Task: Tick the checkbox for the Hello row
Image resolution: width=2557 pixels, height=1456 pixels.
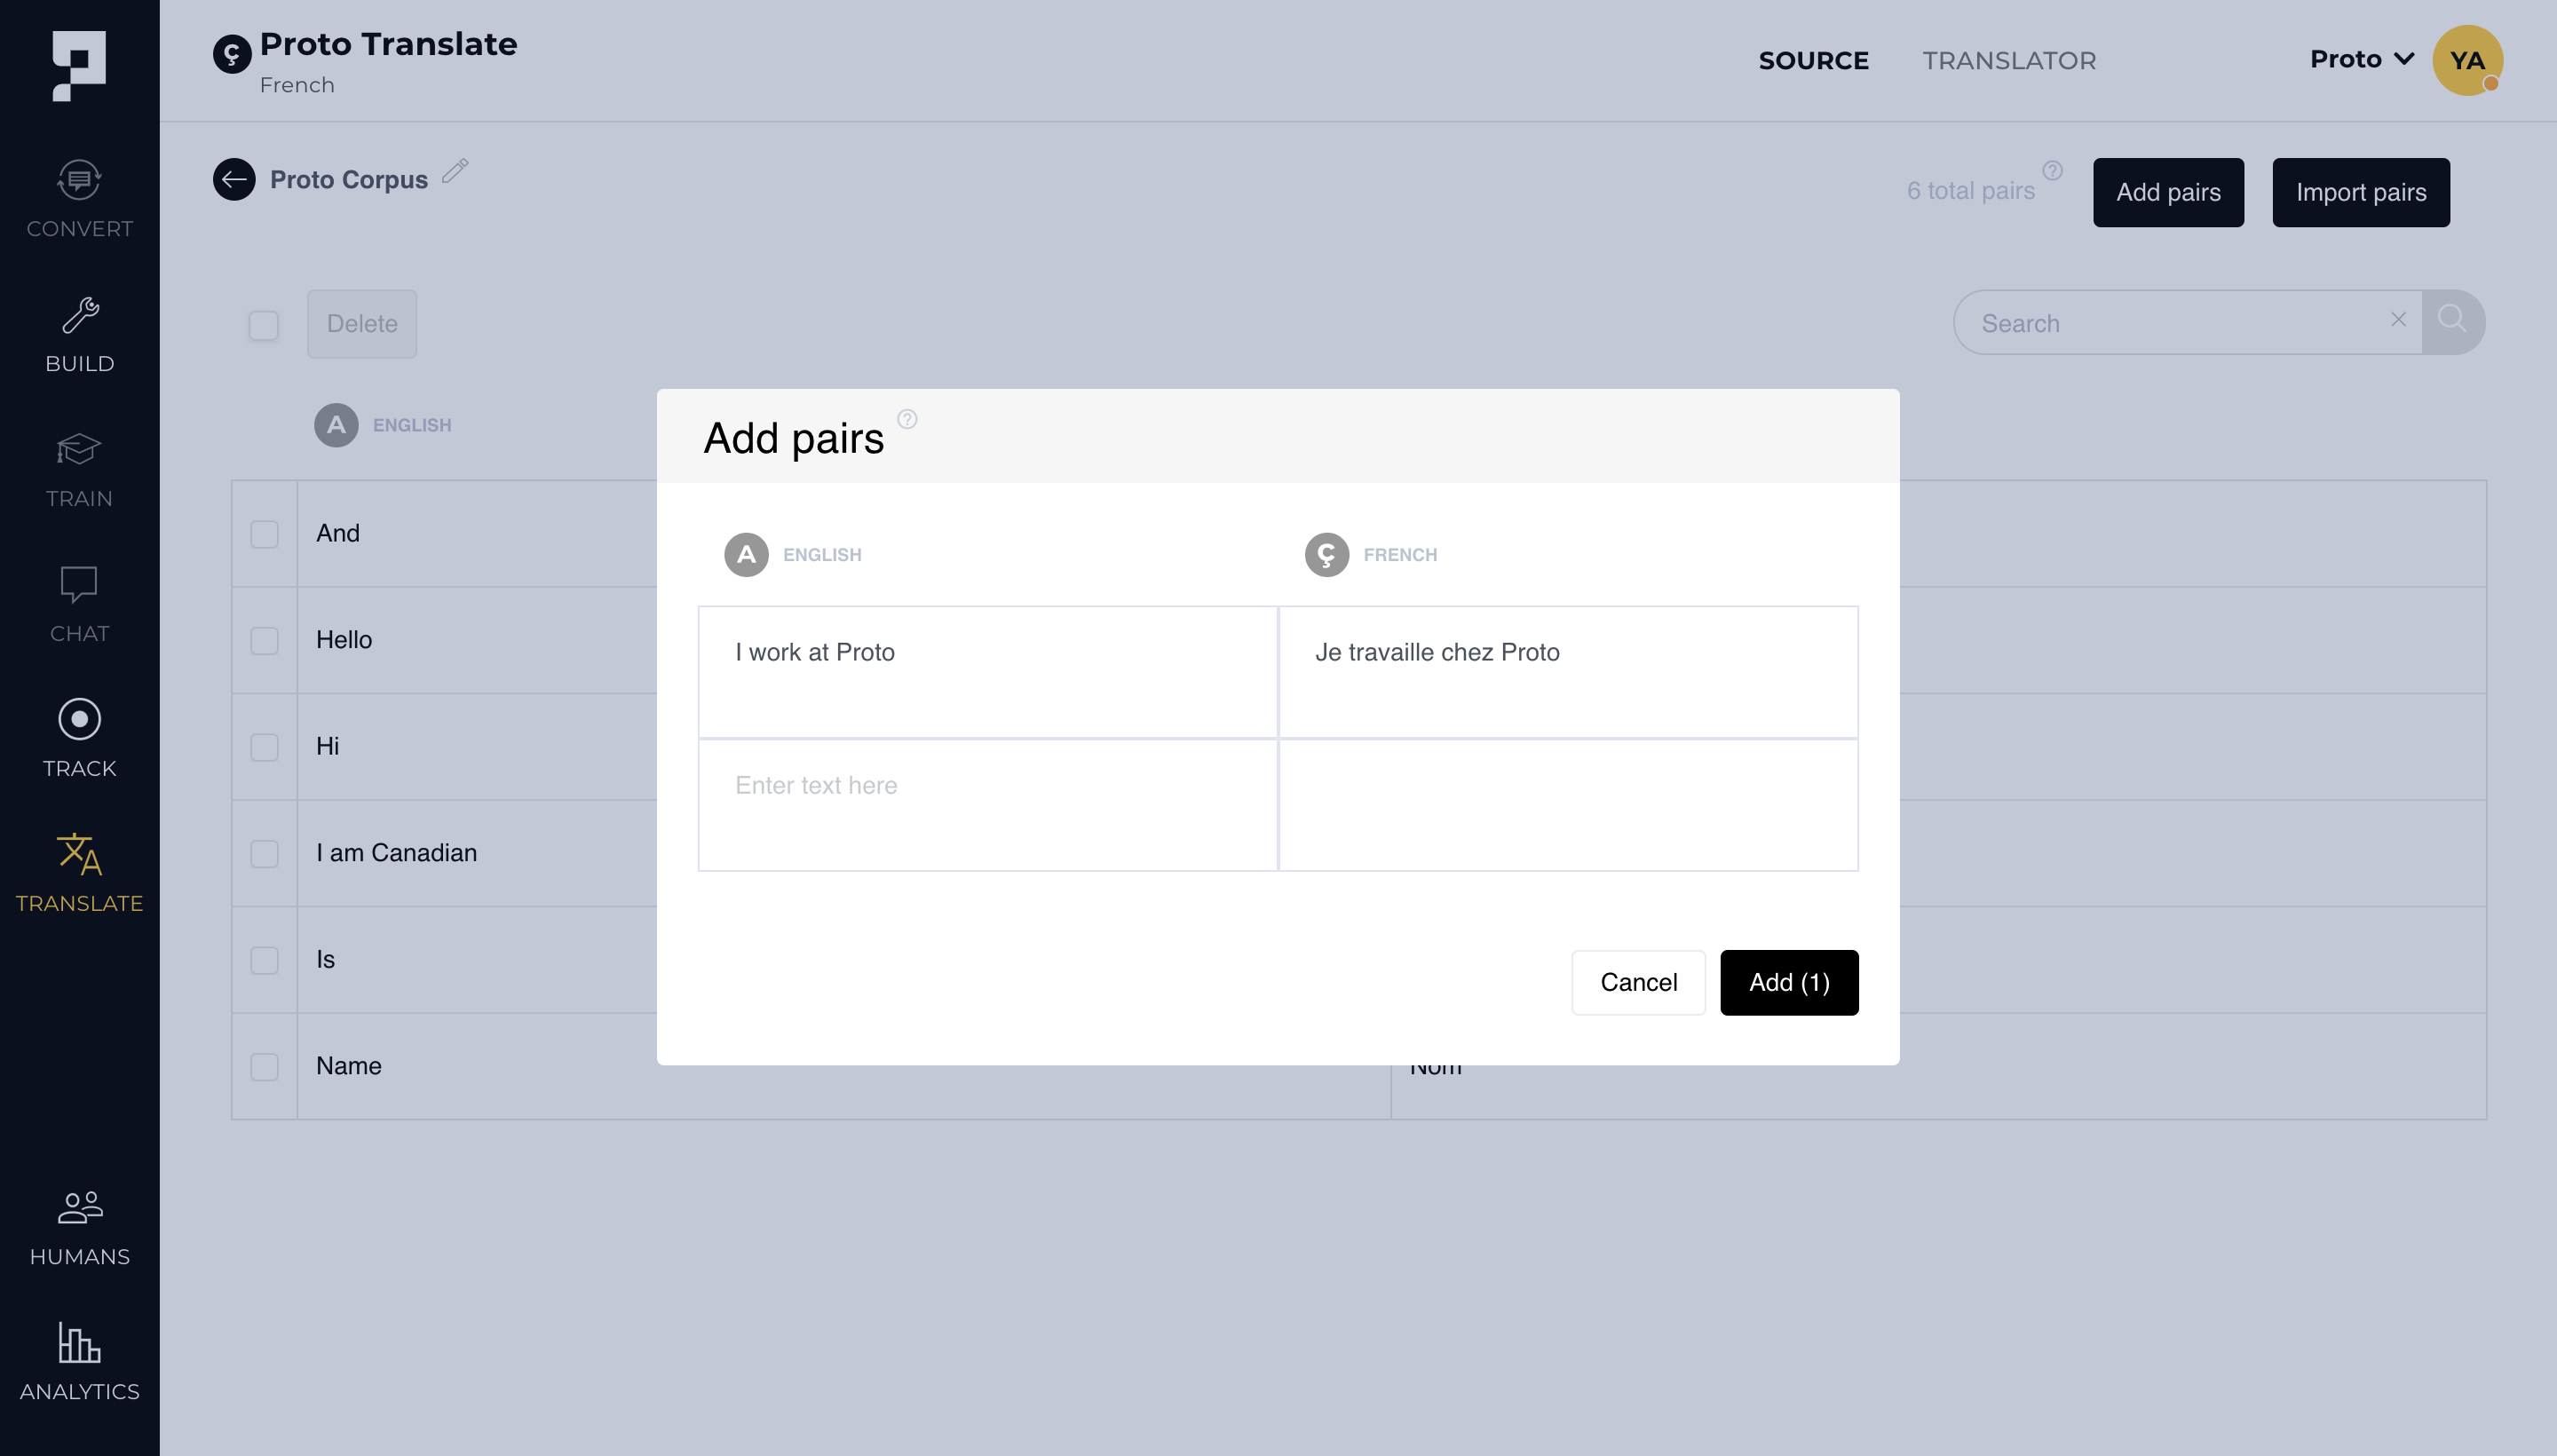Action: [x=265, y=640]
